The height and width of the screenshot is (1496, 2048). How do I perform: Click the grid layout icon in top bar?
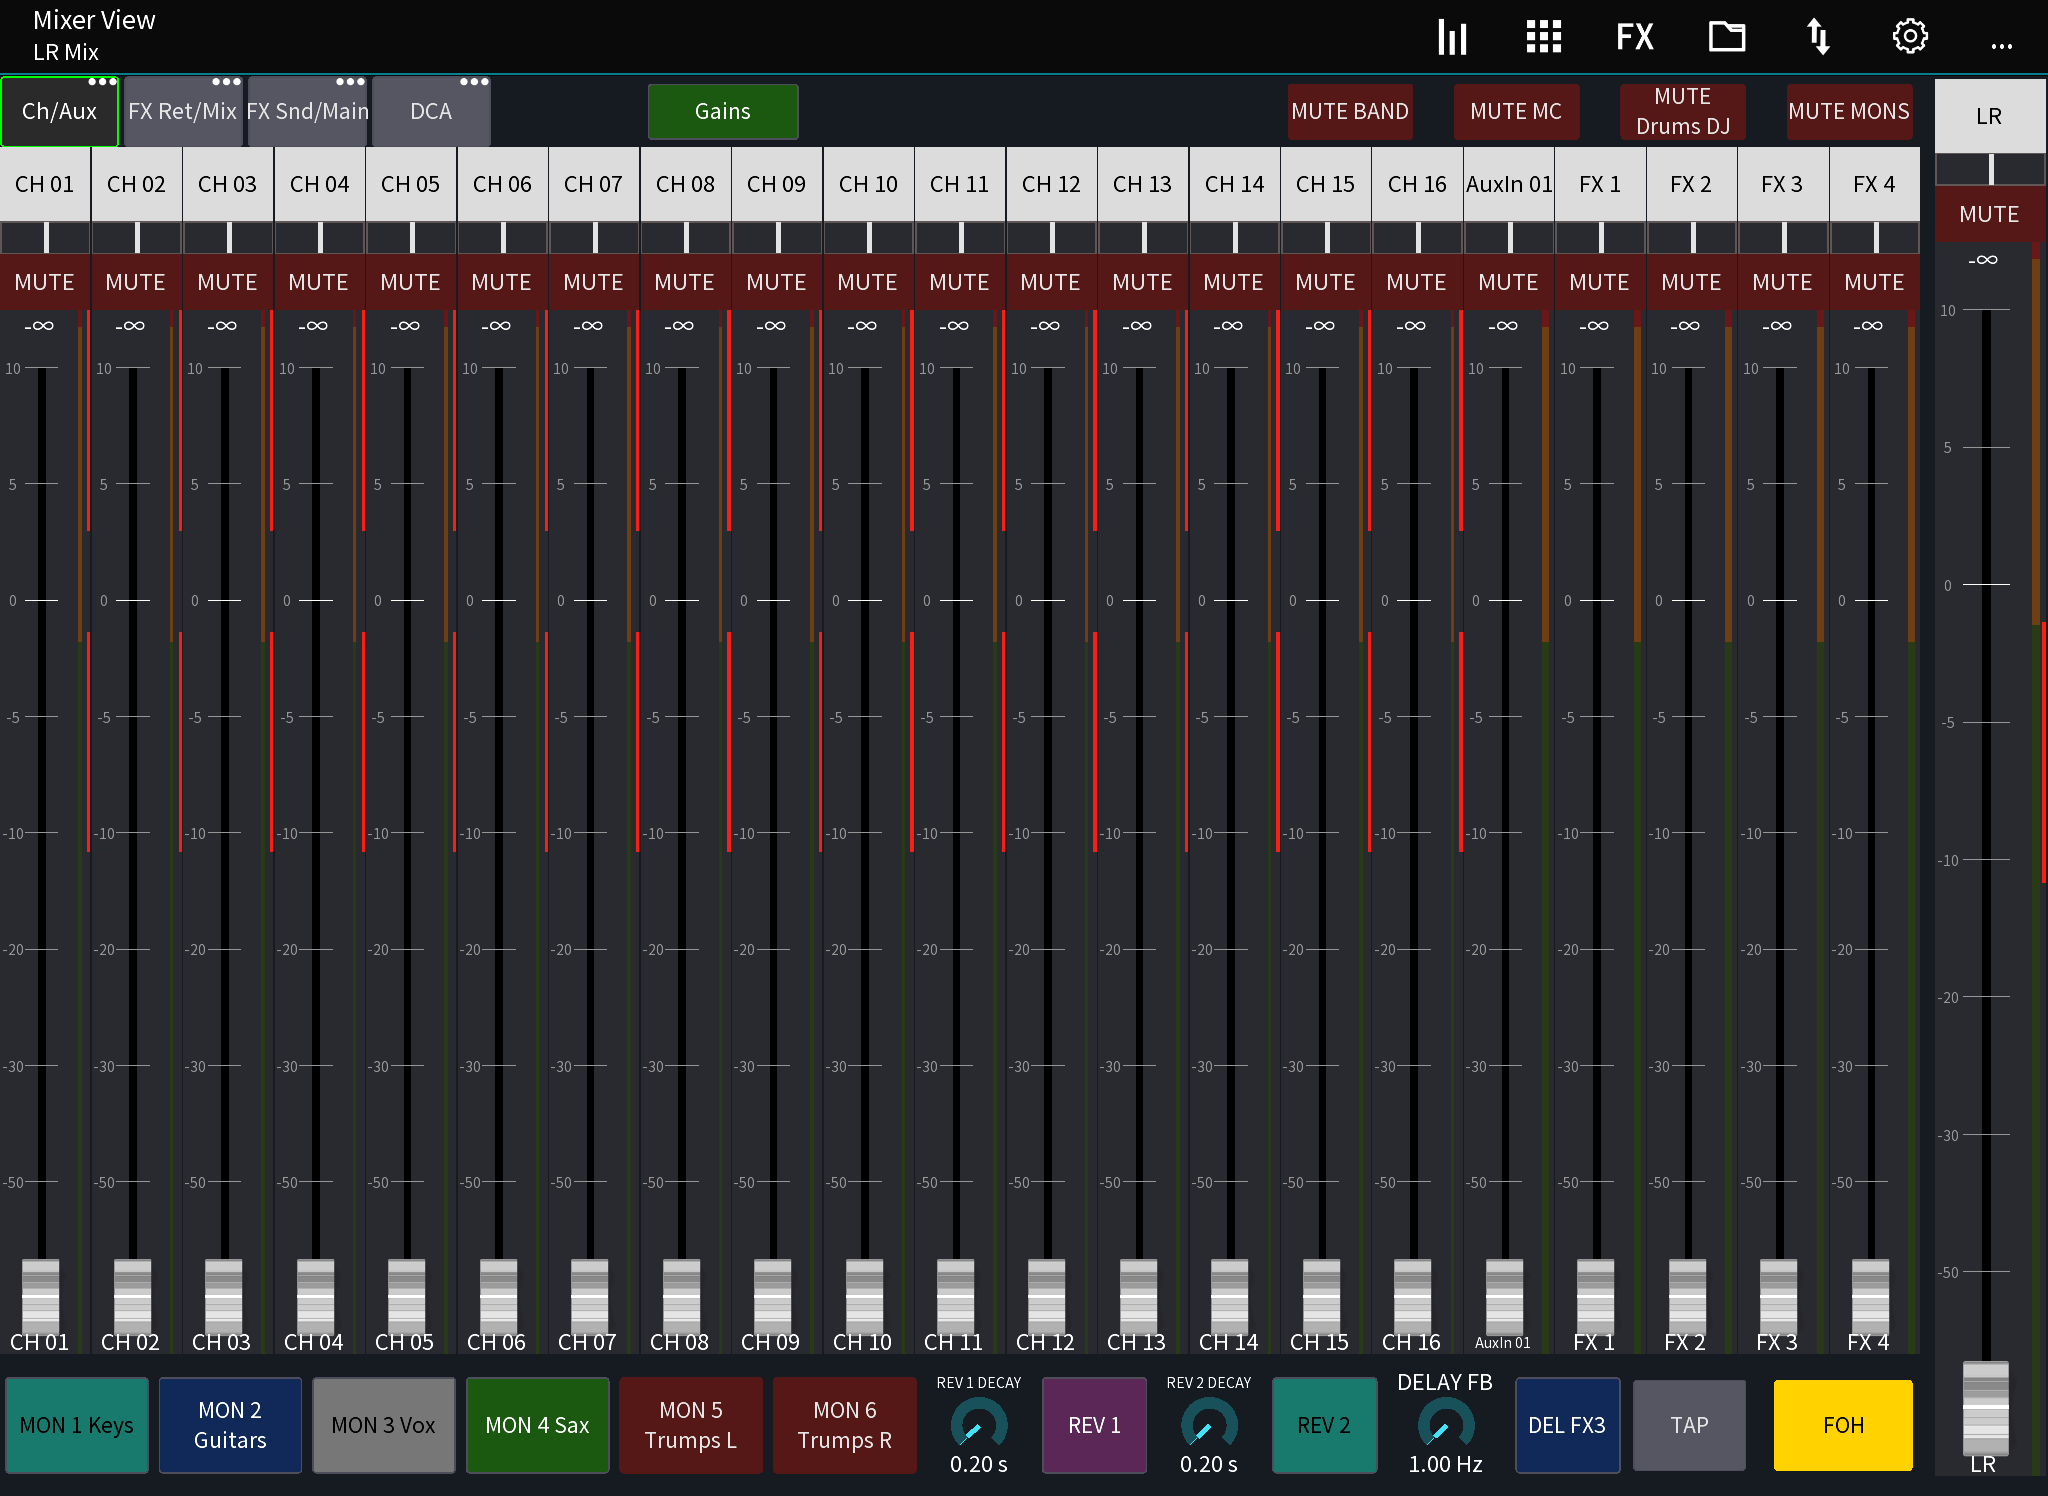coord(1542,36)
